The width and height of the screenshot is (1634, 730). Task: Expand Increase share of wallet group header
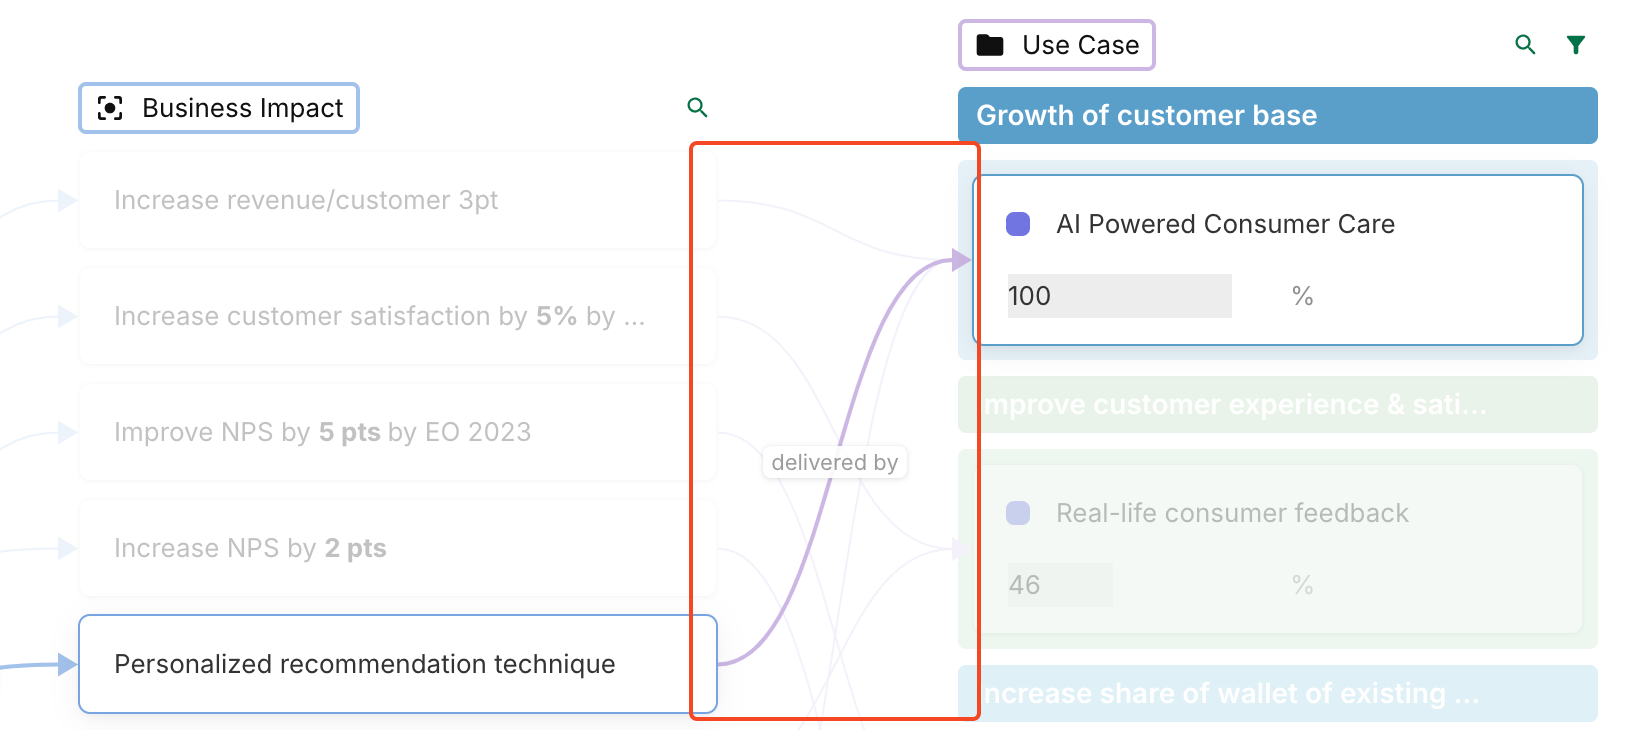point(1276,693)
